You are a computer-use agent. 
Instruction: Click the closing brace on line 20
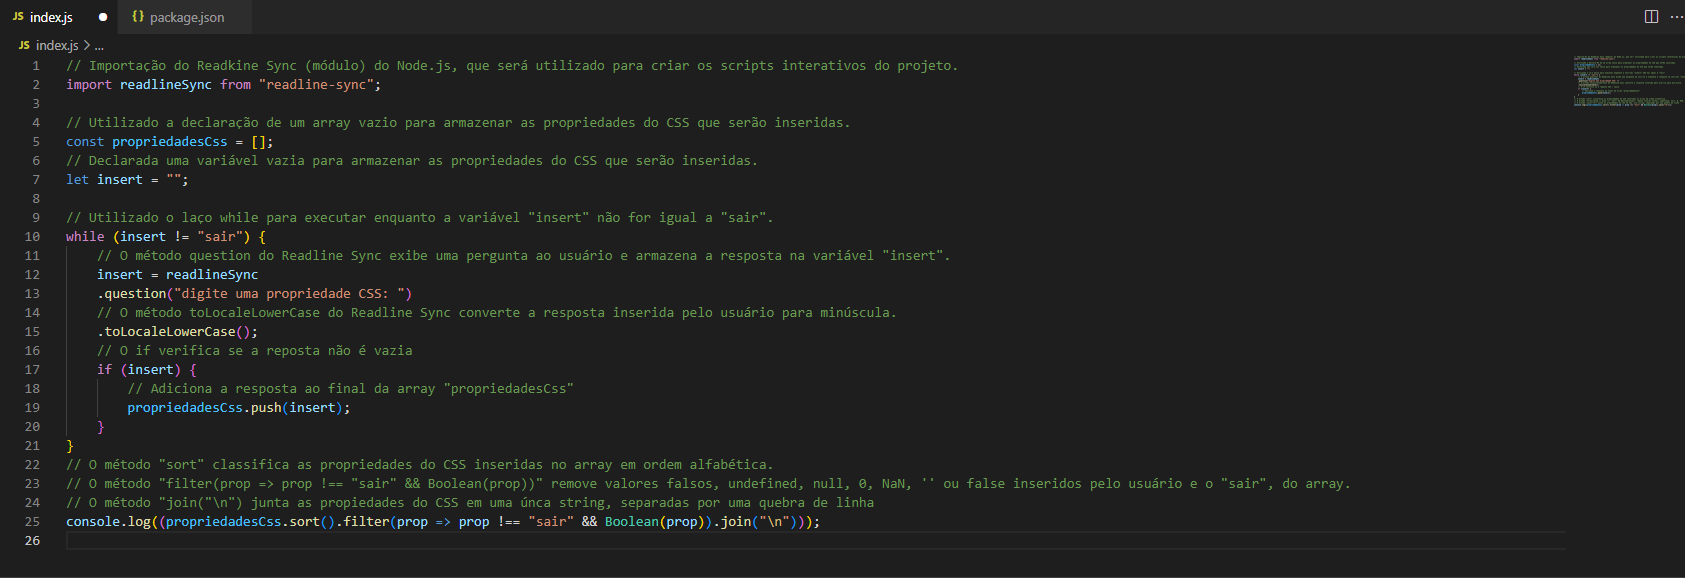coord(100,427)
